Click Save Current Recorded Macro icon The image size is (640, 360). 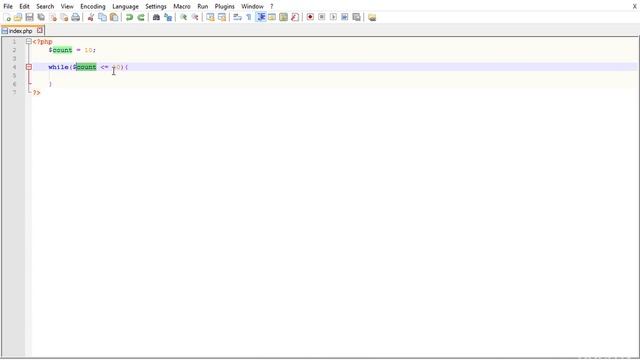click(x=356, y=17)
